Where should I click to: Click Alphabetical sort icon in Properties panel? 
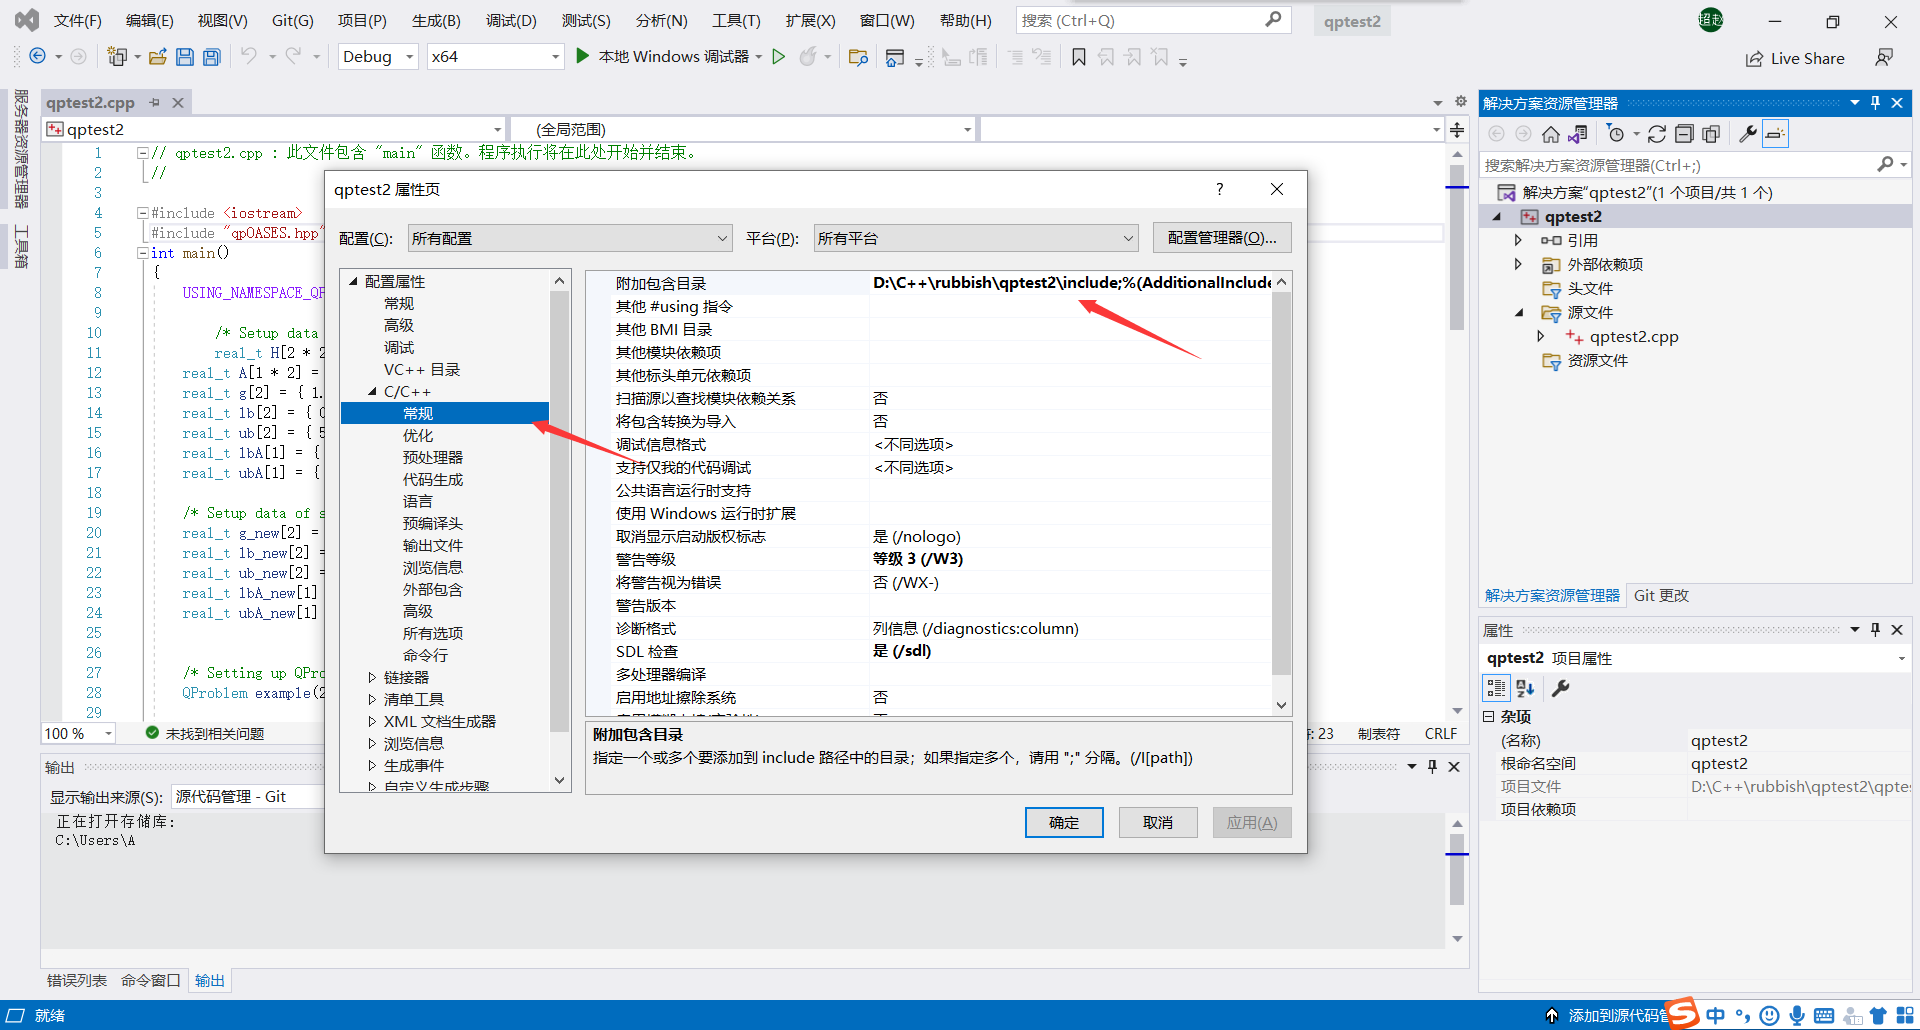(x=1525, y=688)
